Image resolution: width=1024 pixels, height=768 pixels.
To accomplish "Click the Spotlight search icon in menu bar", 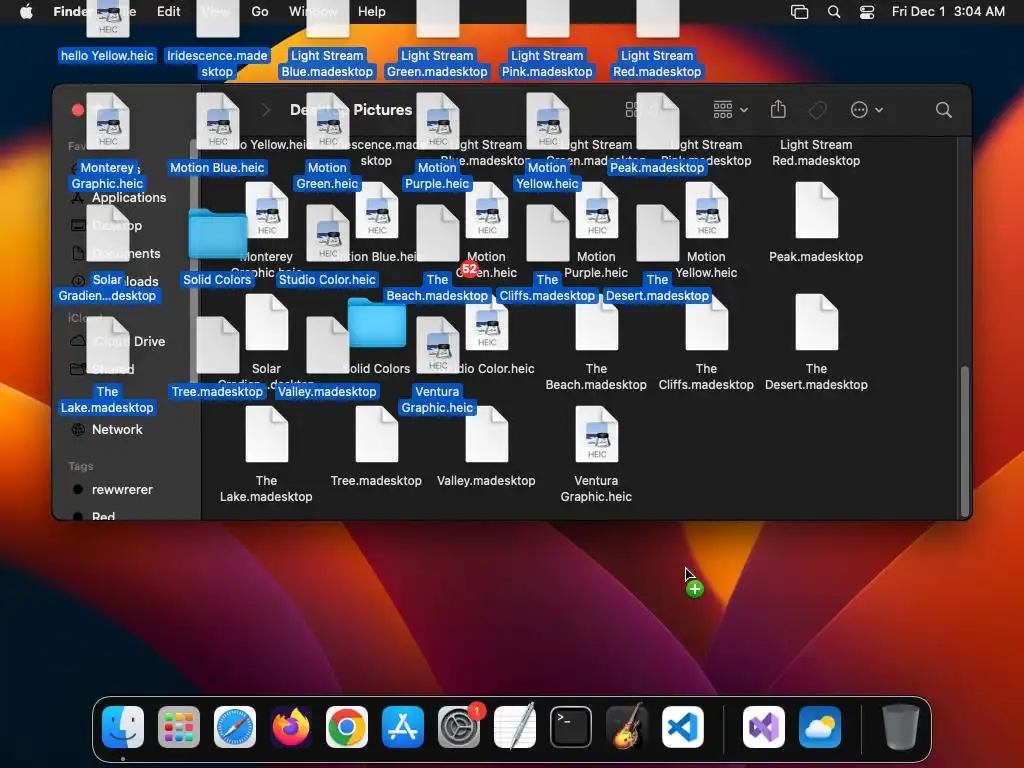I will coord(834,12).
